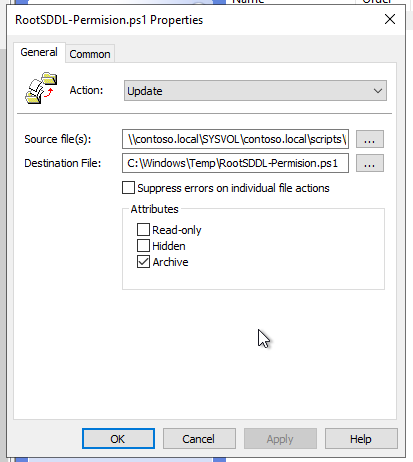Browse for destination file with ellipsis button
Viewport: 413px width, 462px height.
[x=370, y=163]
